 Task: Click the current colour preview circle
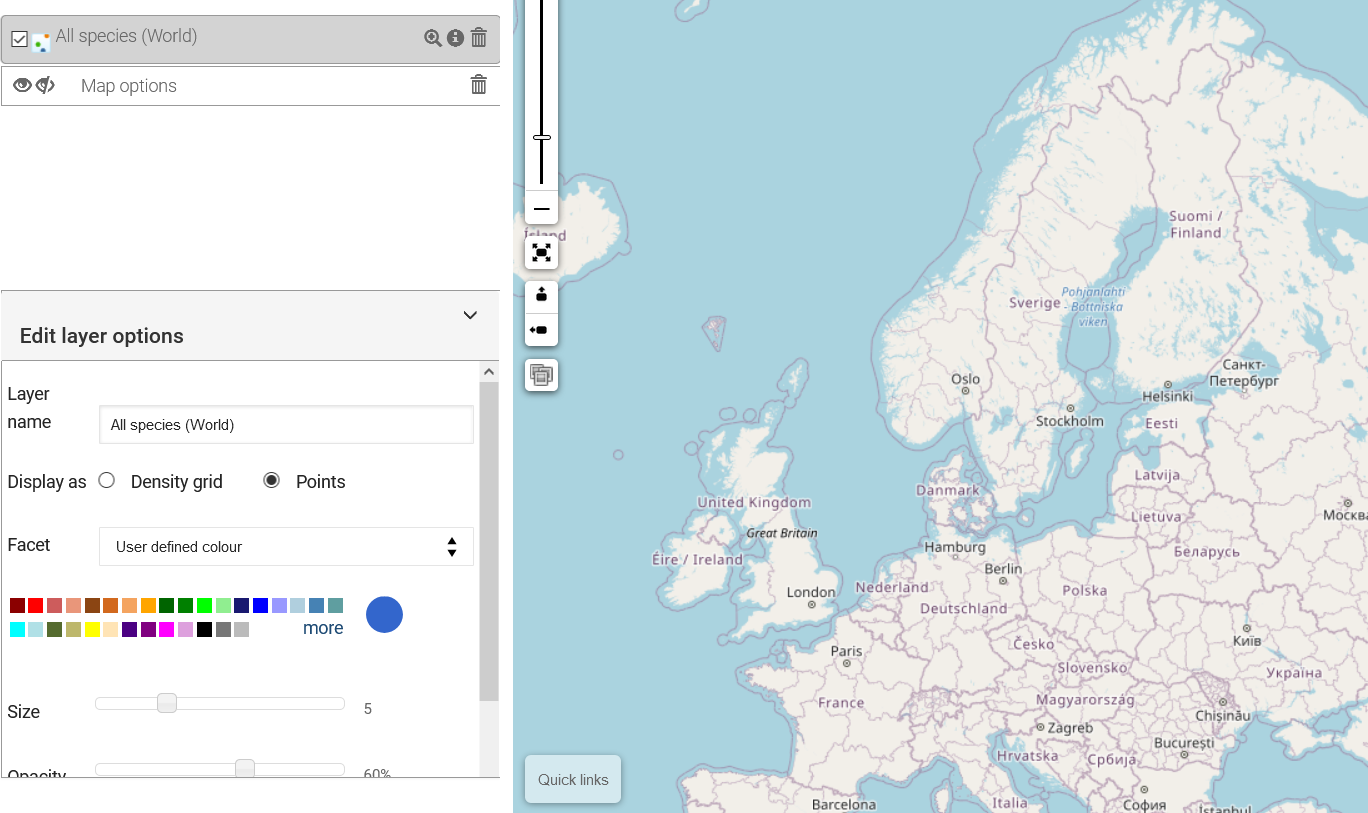click(x=384, y=615)
